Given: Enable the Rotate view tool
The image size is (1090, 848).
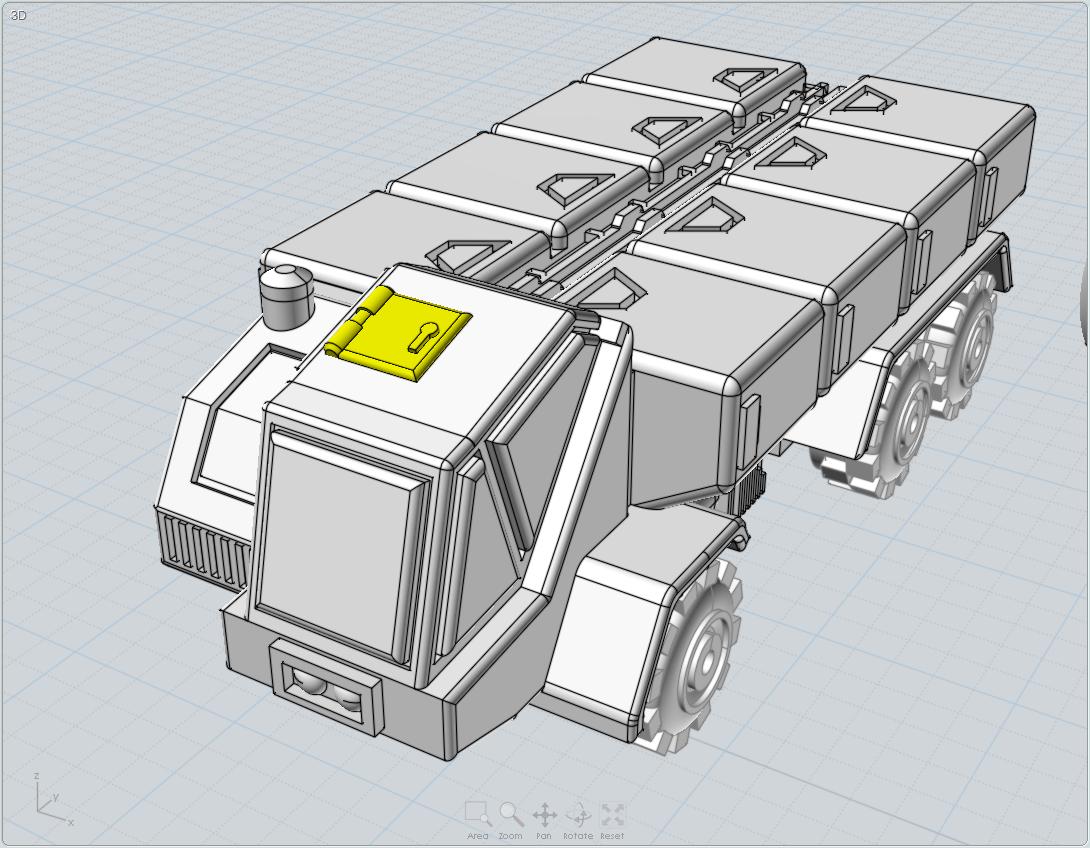Looking at the screenshot, I should (578, 814).
